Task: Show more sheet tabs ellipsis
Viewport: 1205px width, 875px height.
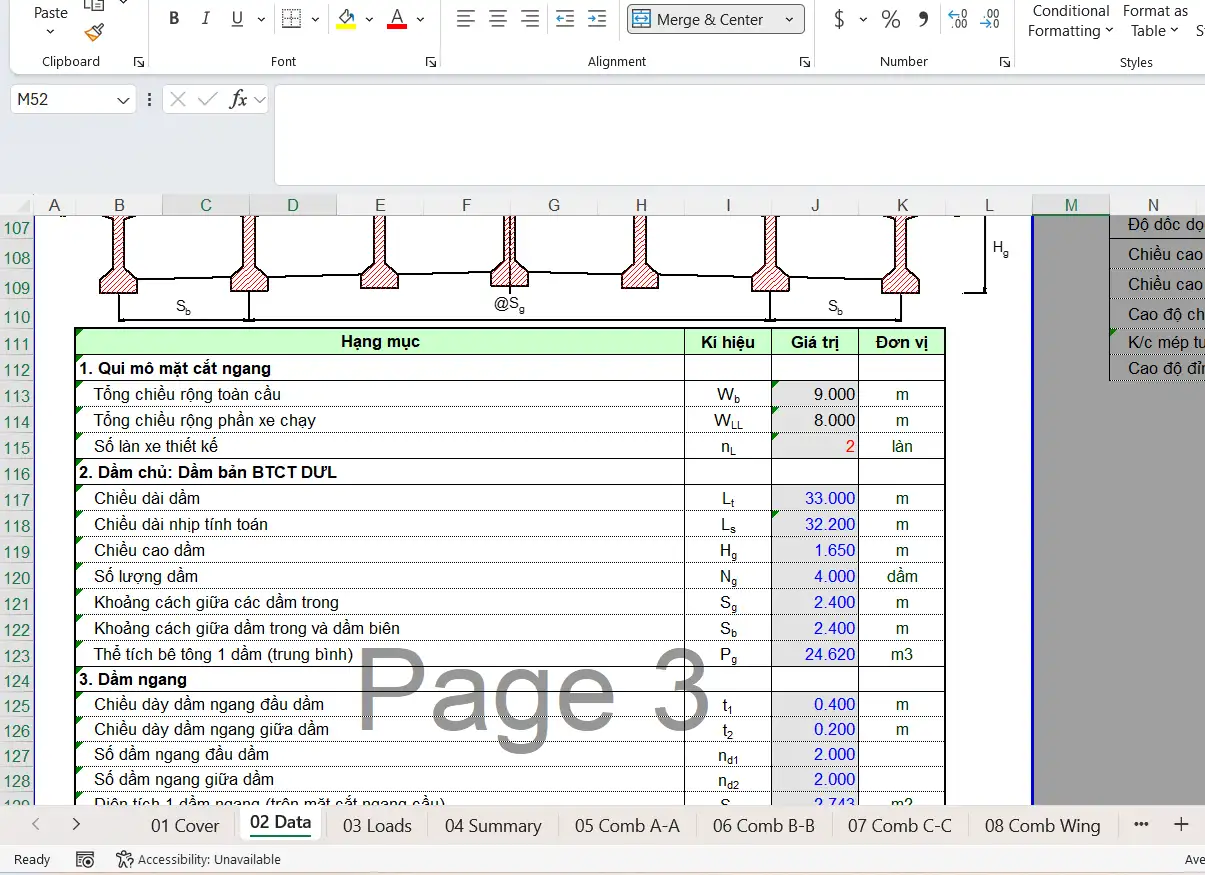Action: click(x=1141, y=825)
